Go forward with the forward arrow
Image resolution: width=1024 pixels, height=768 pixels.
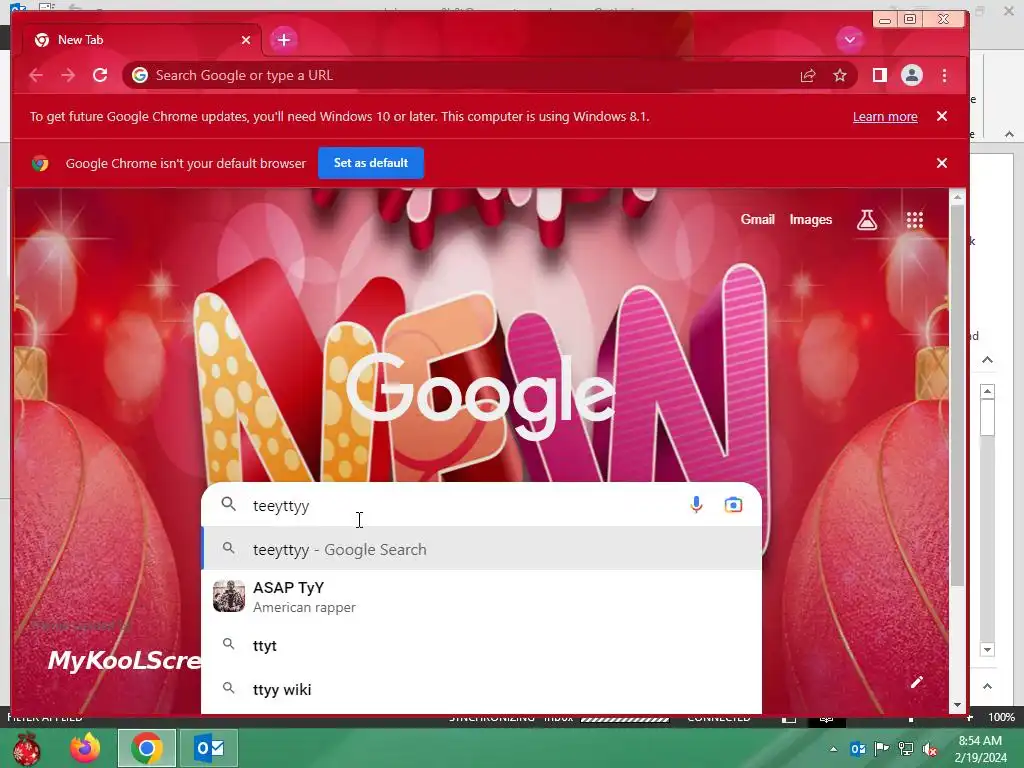(68, 75)
